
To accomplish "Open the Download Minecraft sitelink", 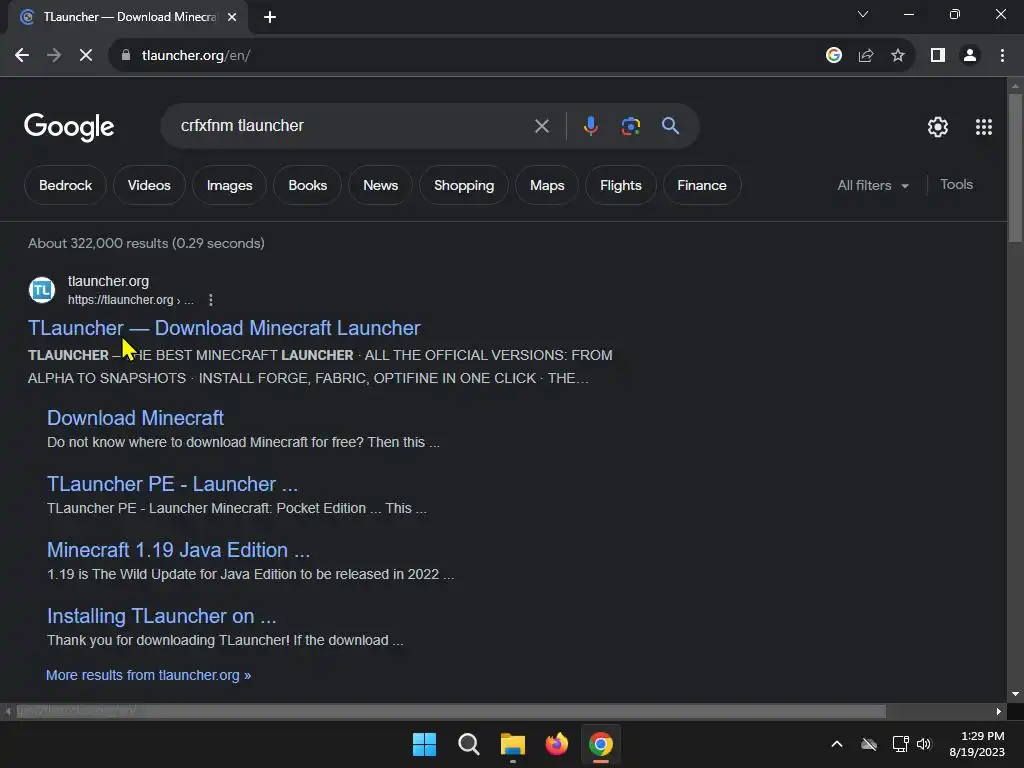I will tap(135, 418).
